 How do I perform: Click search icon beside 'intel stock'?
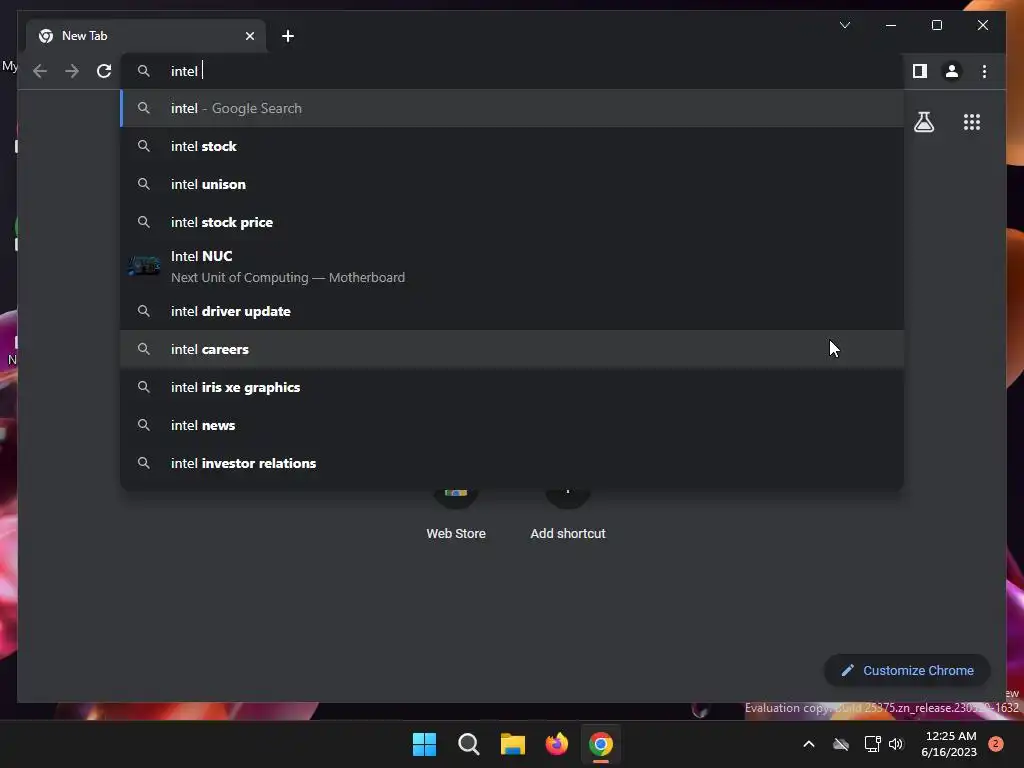[x=144, y=146]
